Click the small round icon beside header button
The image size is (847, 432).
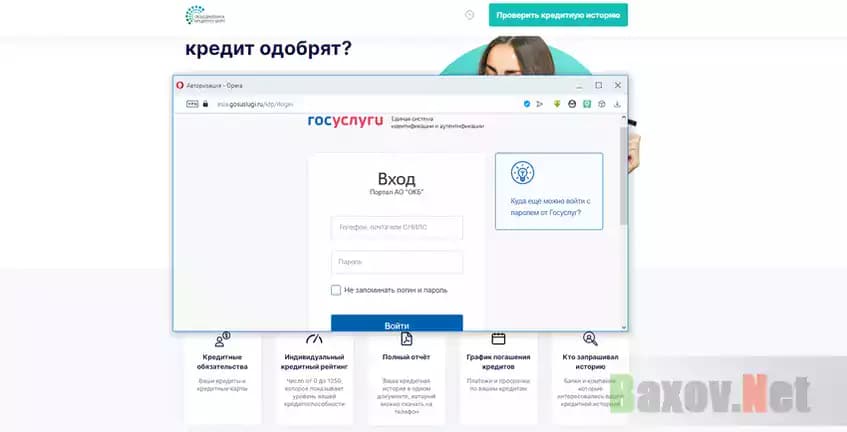click(469, 15)
